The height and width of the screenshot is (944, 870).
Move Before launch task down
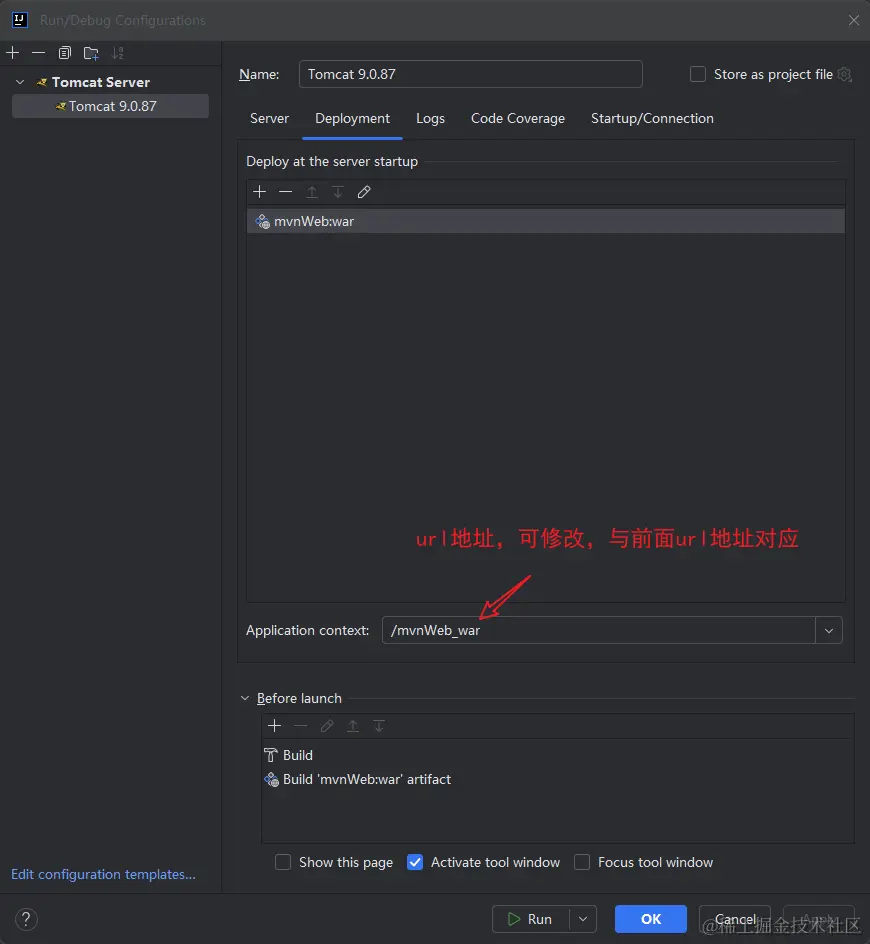click(379, 726)
